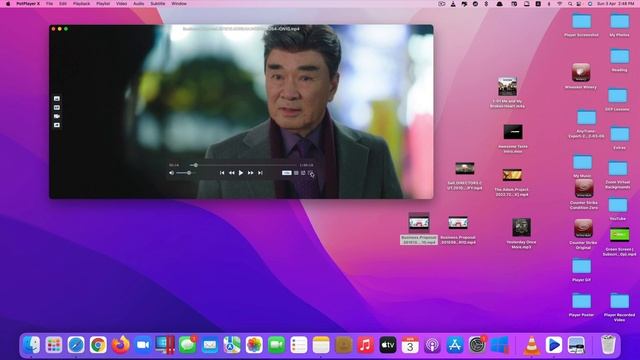Launch Firefox from the Dock

pyautogui.click(x=121, y=345)
